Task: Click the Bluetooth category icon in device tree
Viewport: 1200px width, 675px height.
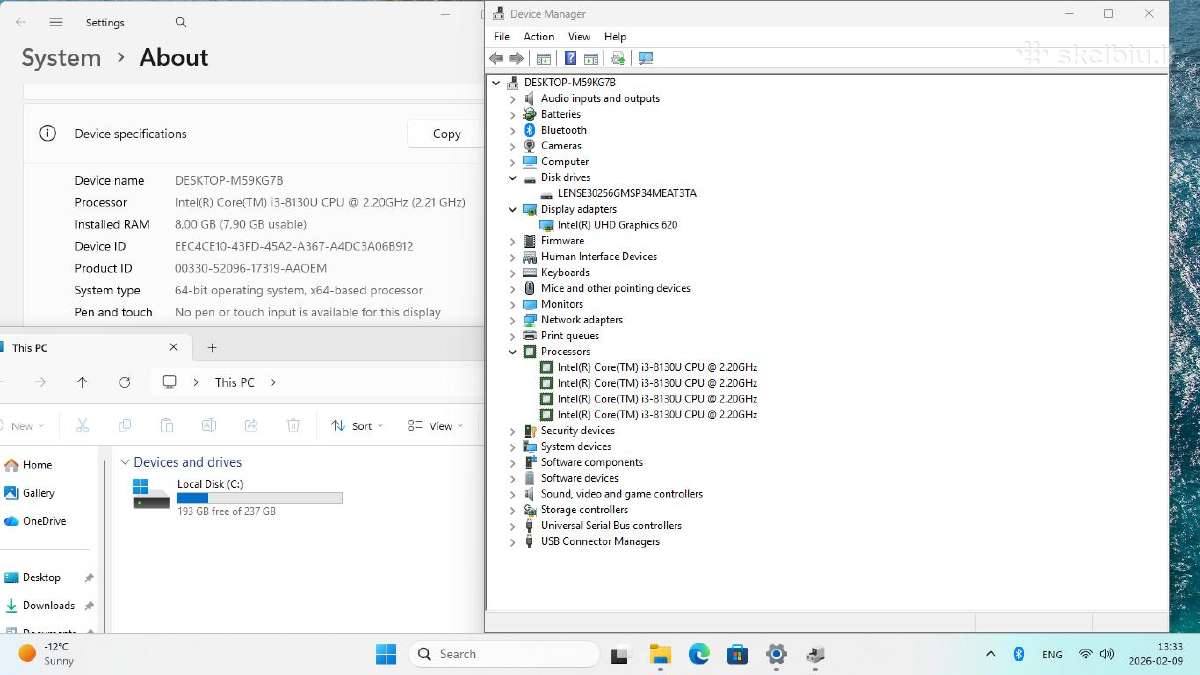Action: (x=530, y=130)
